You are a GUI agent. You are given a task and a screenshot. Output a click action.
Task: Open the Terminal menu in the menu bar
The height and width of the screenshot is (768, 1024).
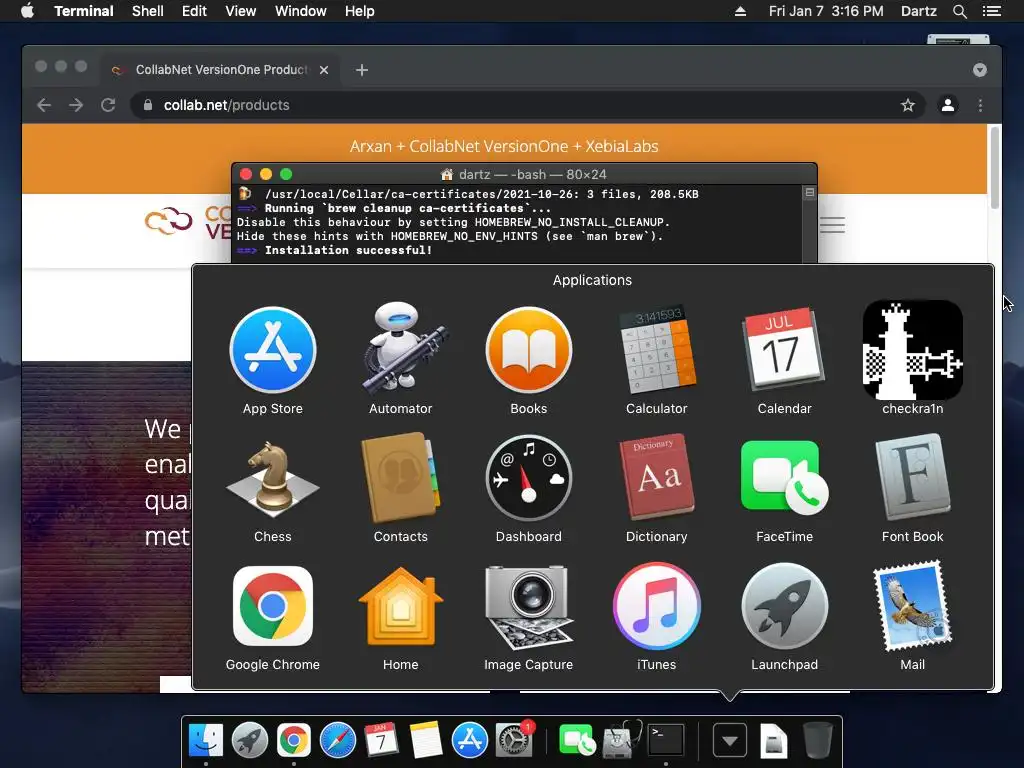coord(84,11)
